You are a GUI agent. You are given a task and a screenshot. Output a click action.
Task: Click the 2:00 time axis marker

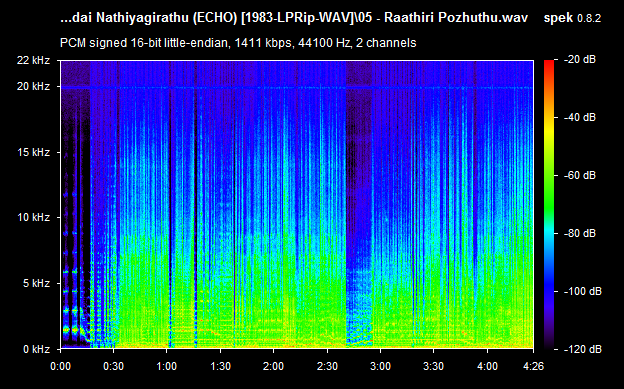pyautogui.click(x=273, y=366)
